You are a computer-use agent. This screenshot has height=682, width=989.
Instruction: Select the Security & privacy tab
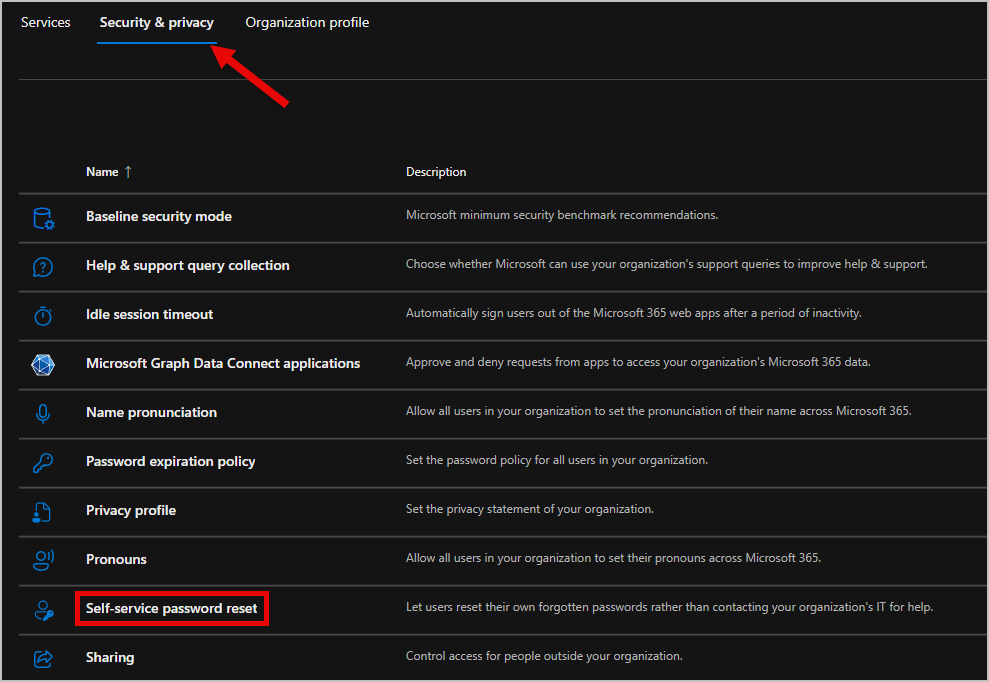[157, 22]
